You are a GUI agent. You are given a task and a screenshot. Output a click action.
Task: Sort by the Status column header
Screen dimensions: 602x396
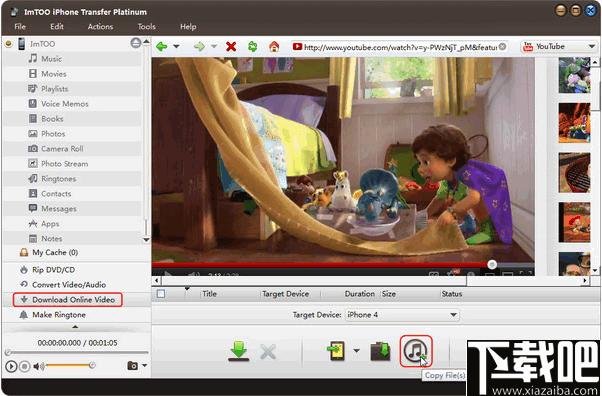click(x=452, y=294)
